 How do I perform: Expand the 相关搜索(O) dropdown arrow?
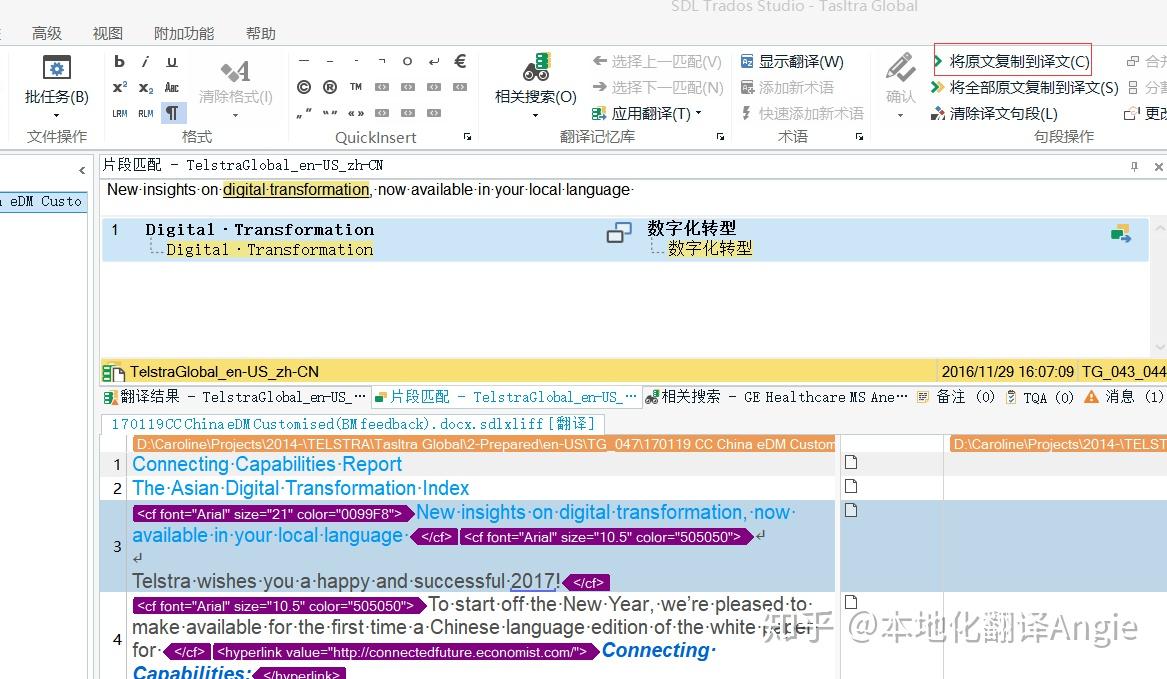pos(533,114)
